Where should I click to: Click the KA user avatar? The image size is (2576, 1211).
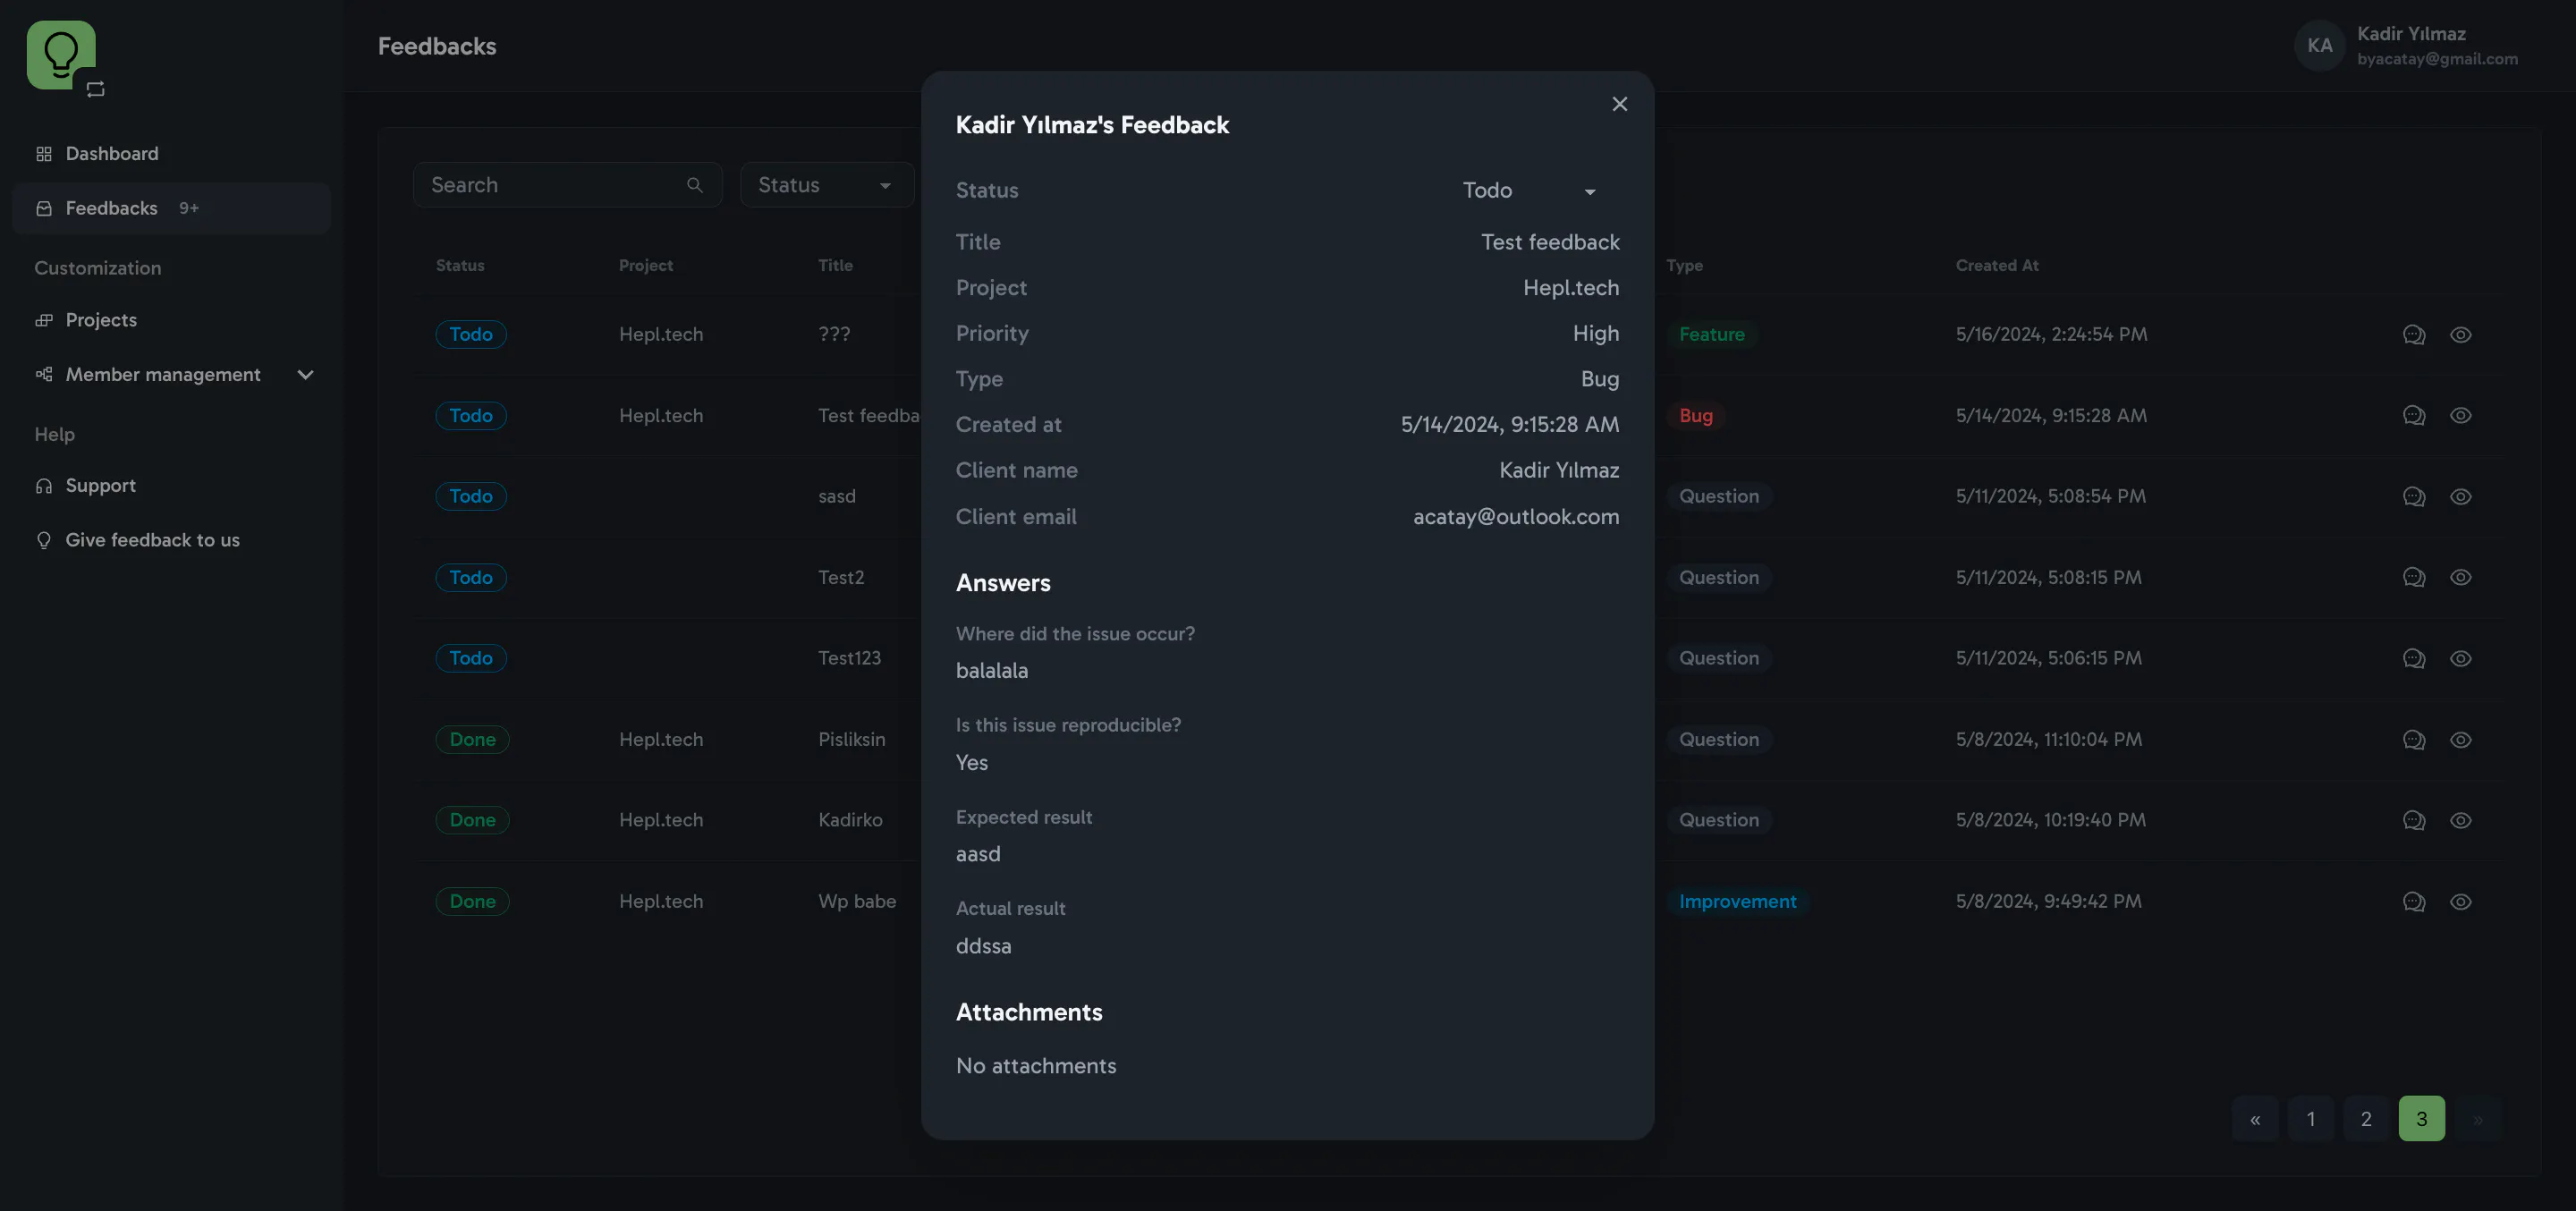2320,46
